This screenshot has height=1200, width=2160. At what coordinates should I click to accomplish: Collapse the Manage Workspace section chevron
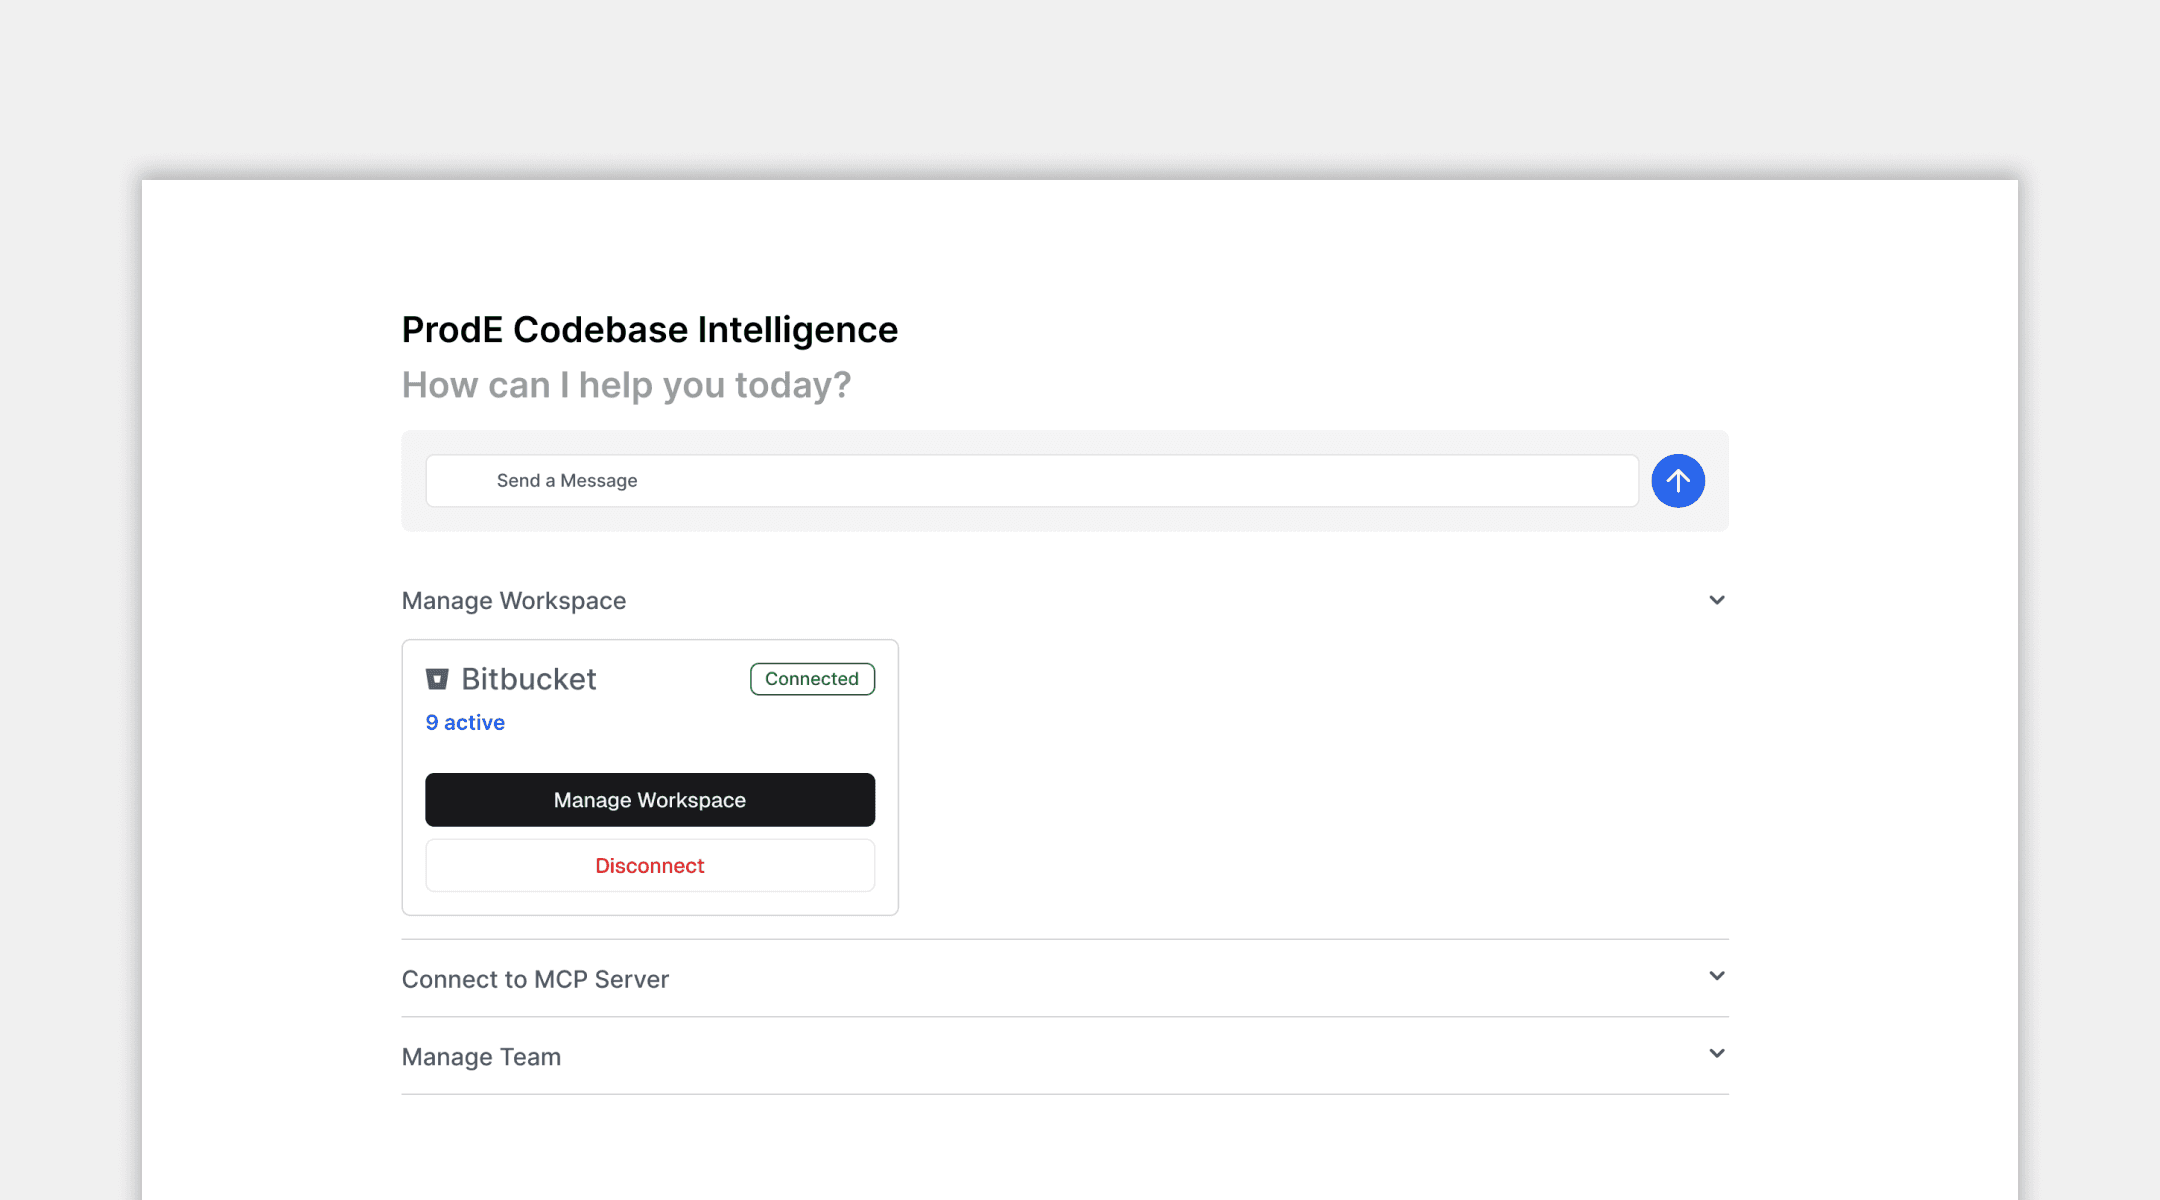point(1716,600)
